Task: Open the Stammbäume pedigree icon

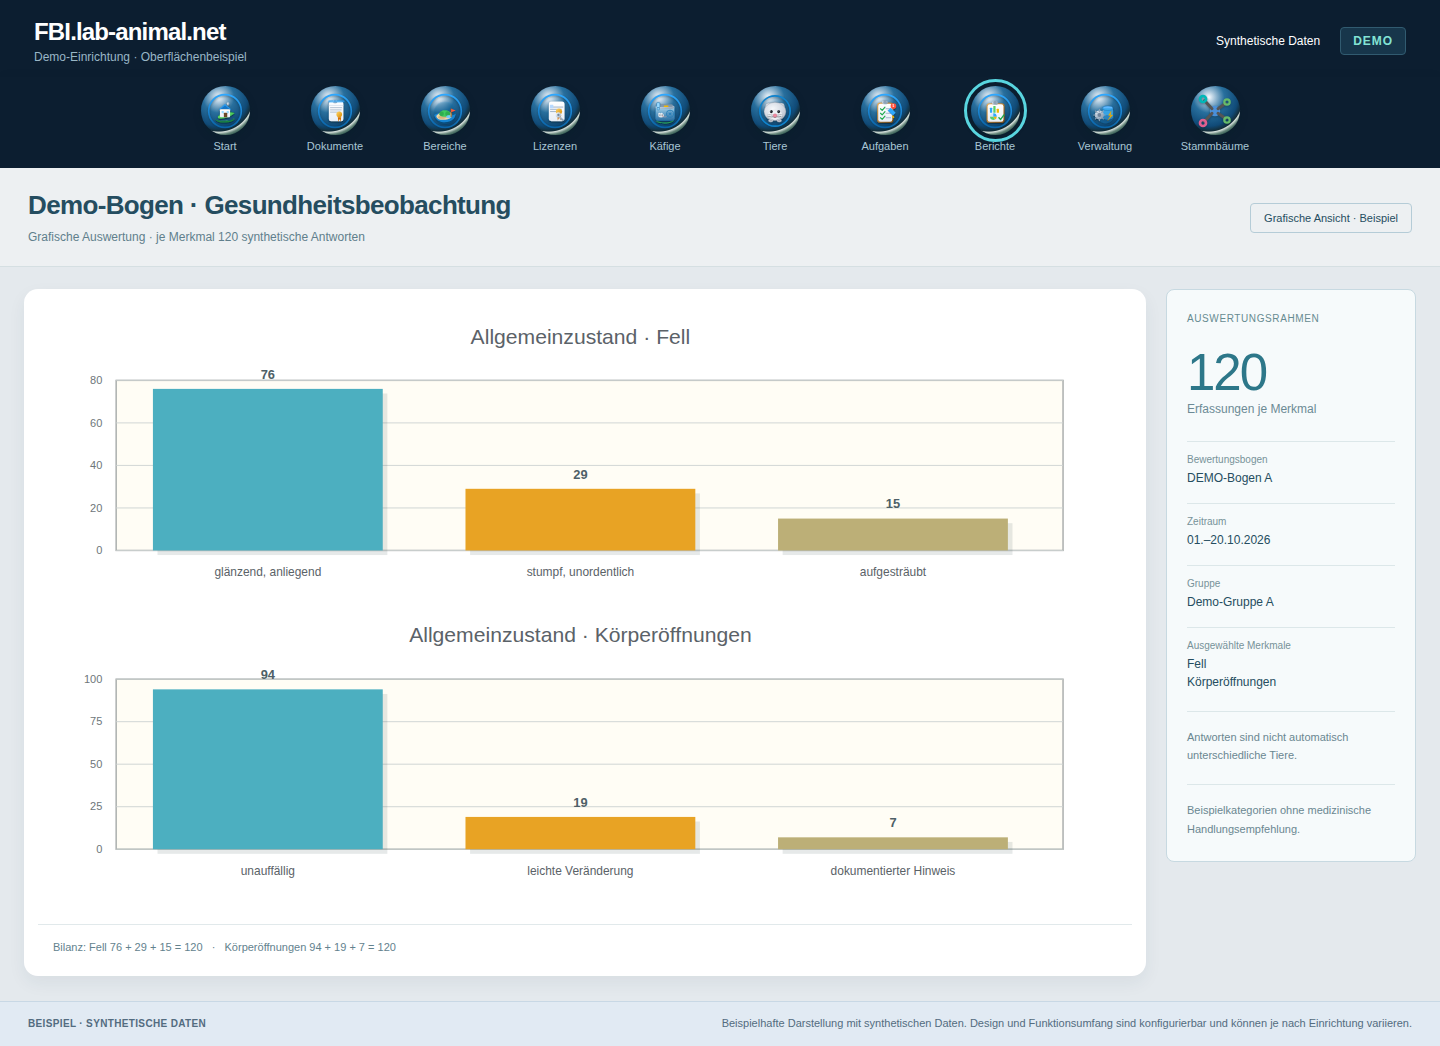Action: coord(1215,110)
